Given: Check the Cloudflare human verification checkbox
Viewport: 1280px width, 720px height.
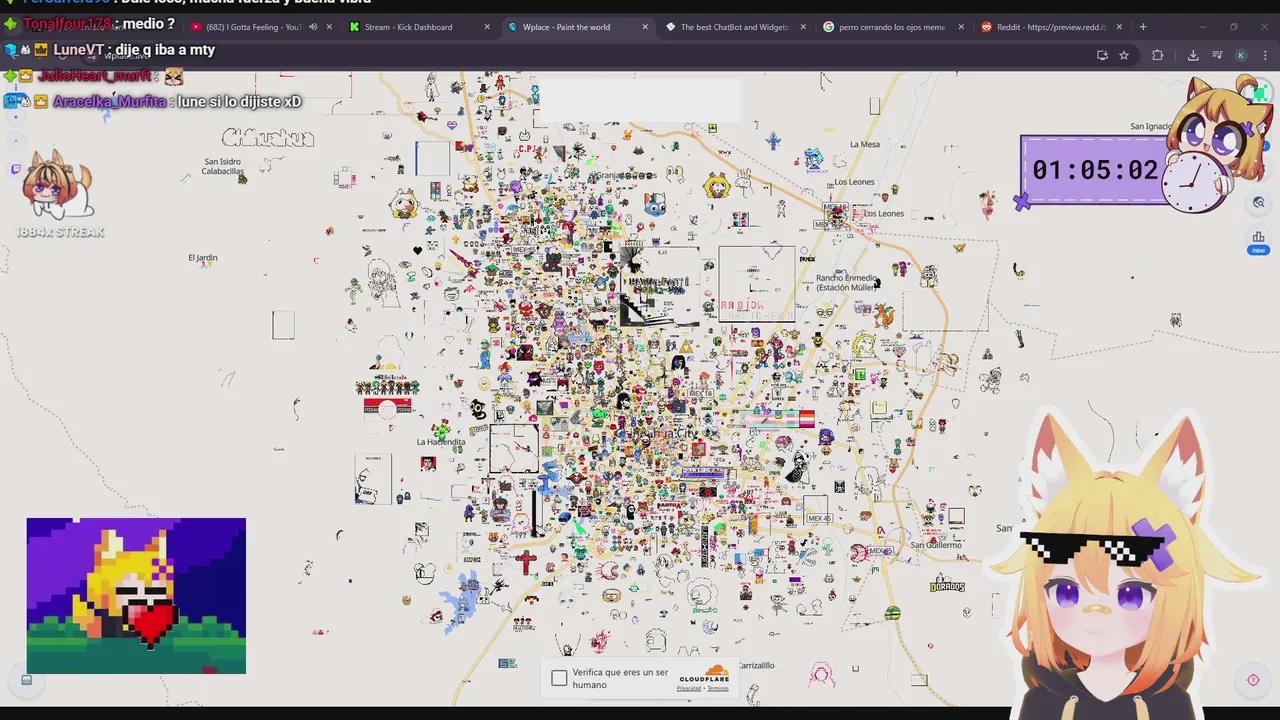Looking at the screenshot, I should (x=559, y=678).
